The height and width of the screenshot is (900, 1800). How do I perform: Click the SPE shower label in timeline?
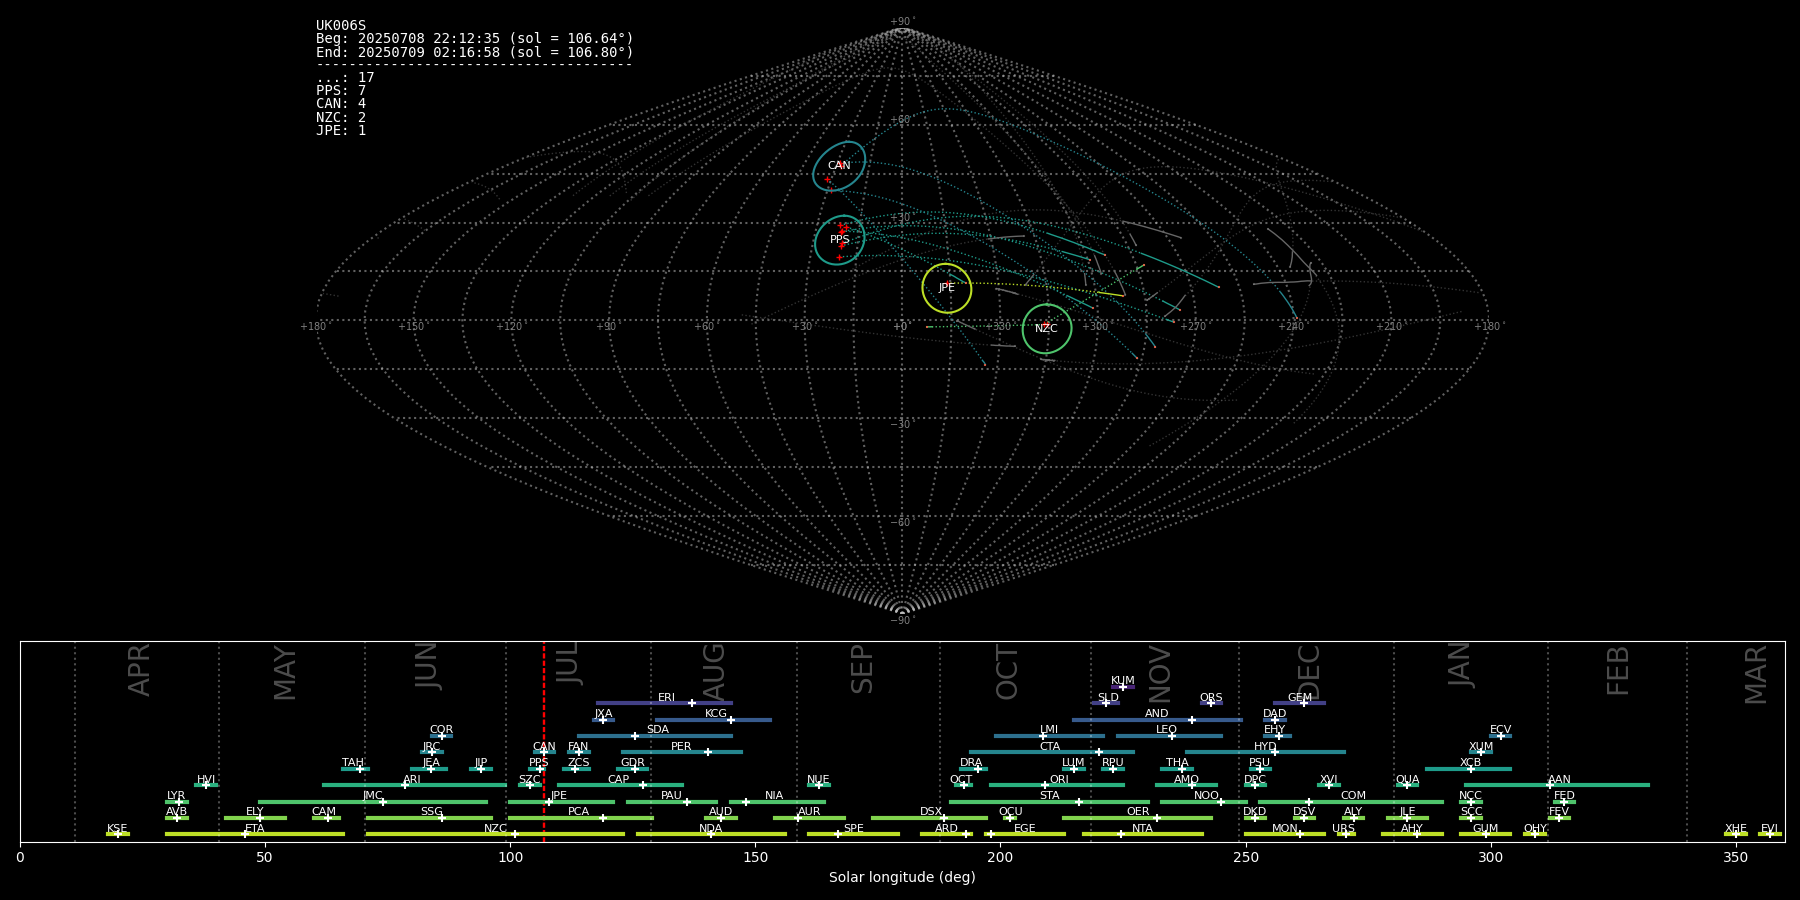(x=853, y=828)
